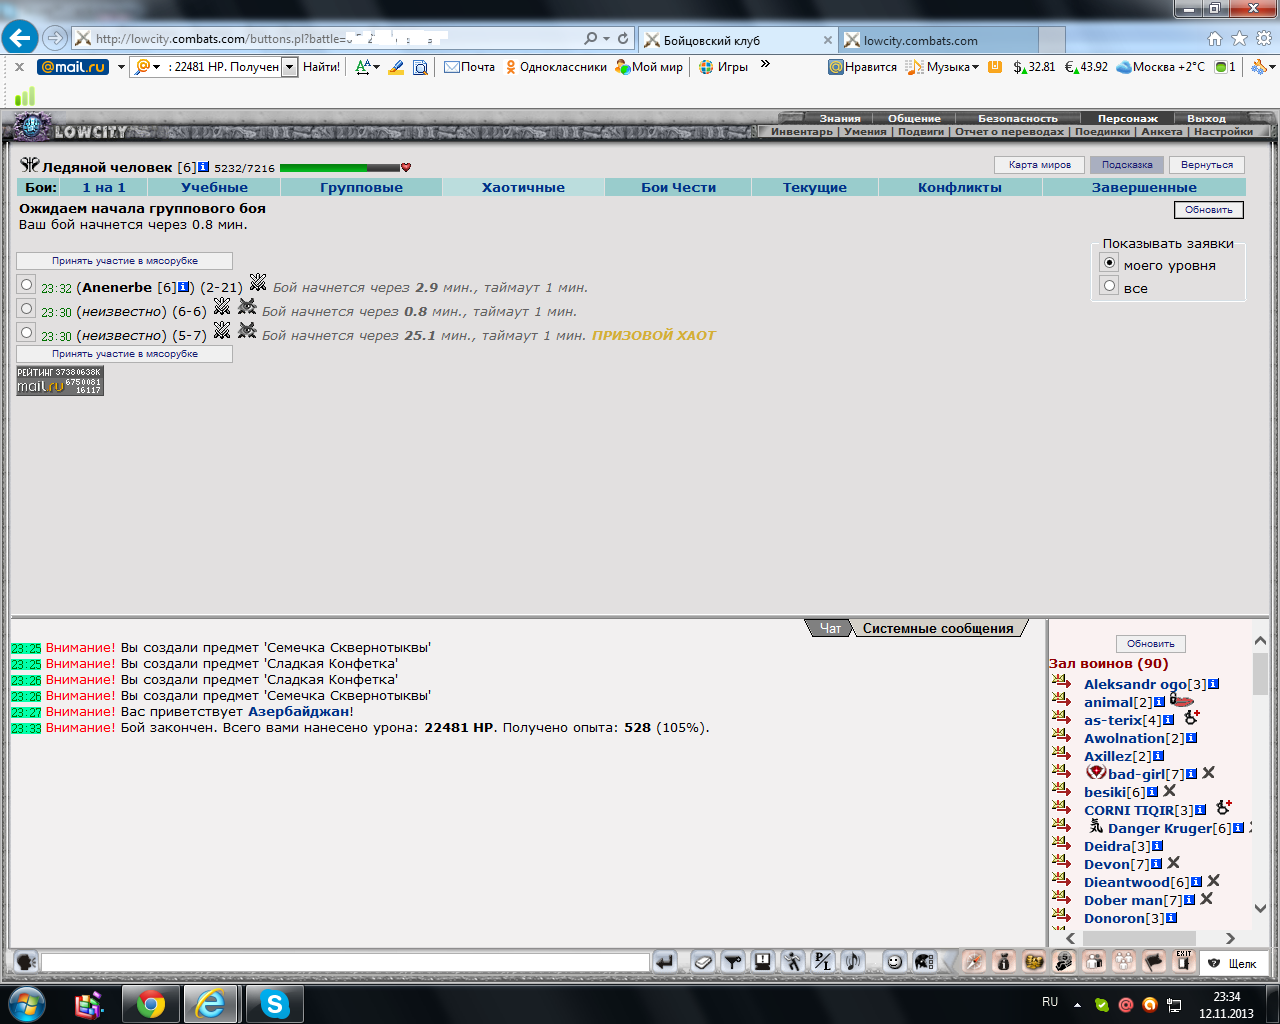The height and width of the screenshot is (1024, 1280).
Task: Open info icon beside Ледяной человек [6]
Action: [x=204, y=167]
